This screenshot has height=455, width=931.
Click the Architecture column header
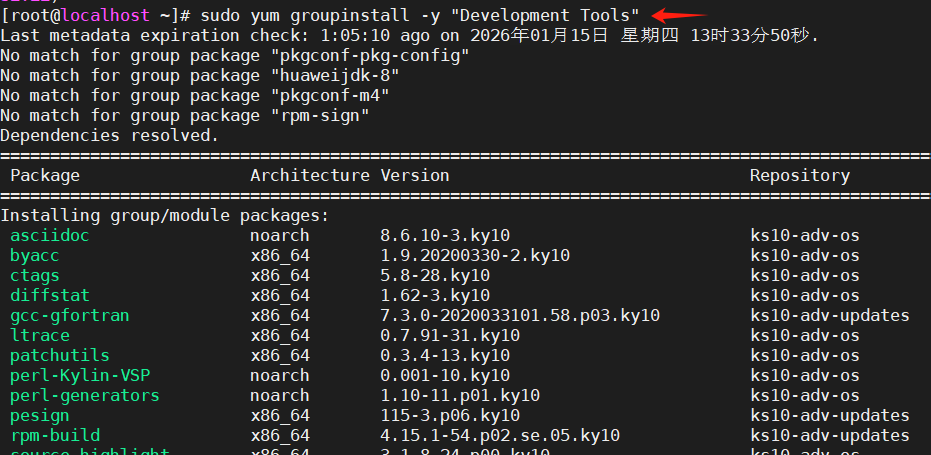(310, 175)
